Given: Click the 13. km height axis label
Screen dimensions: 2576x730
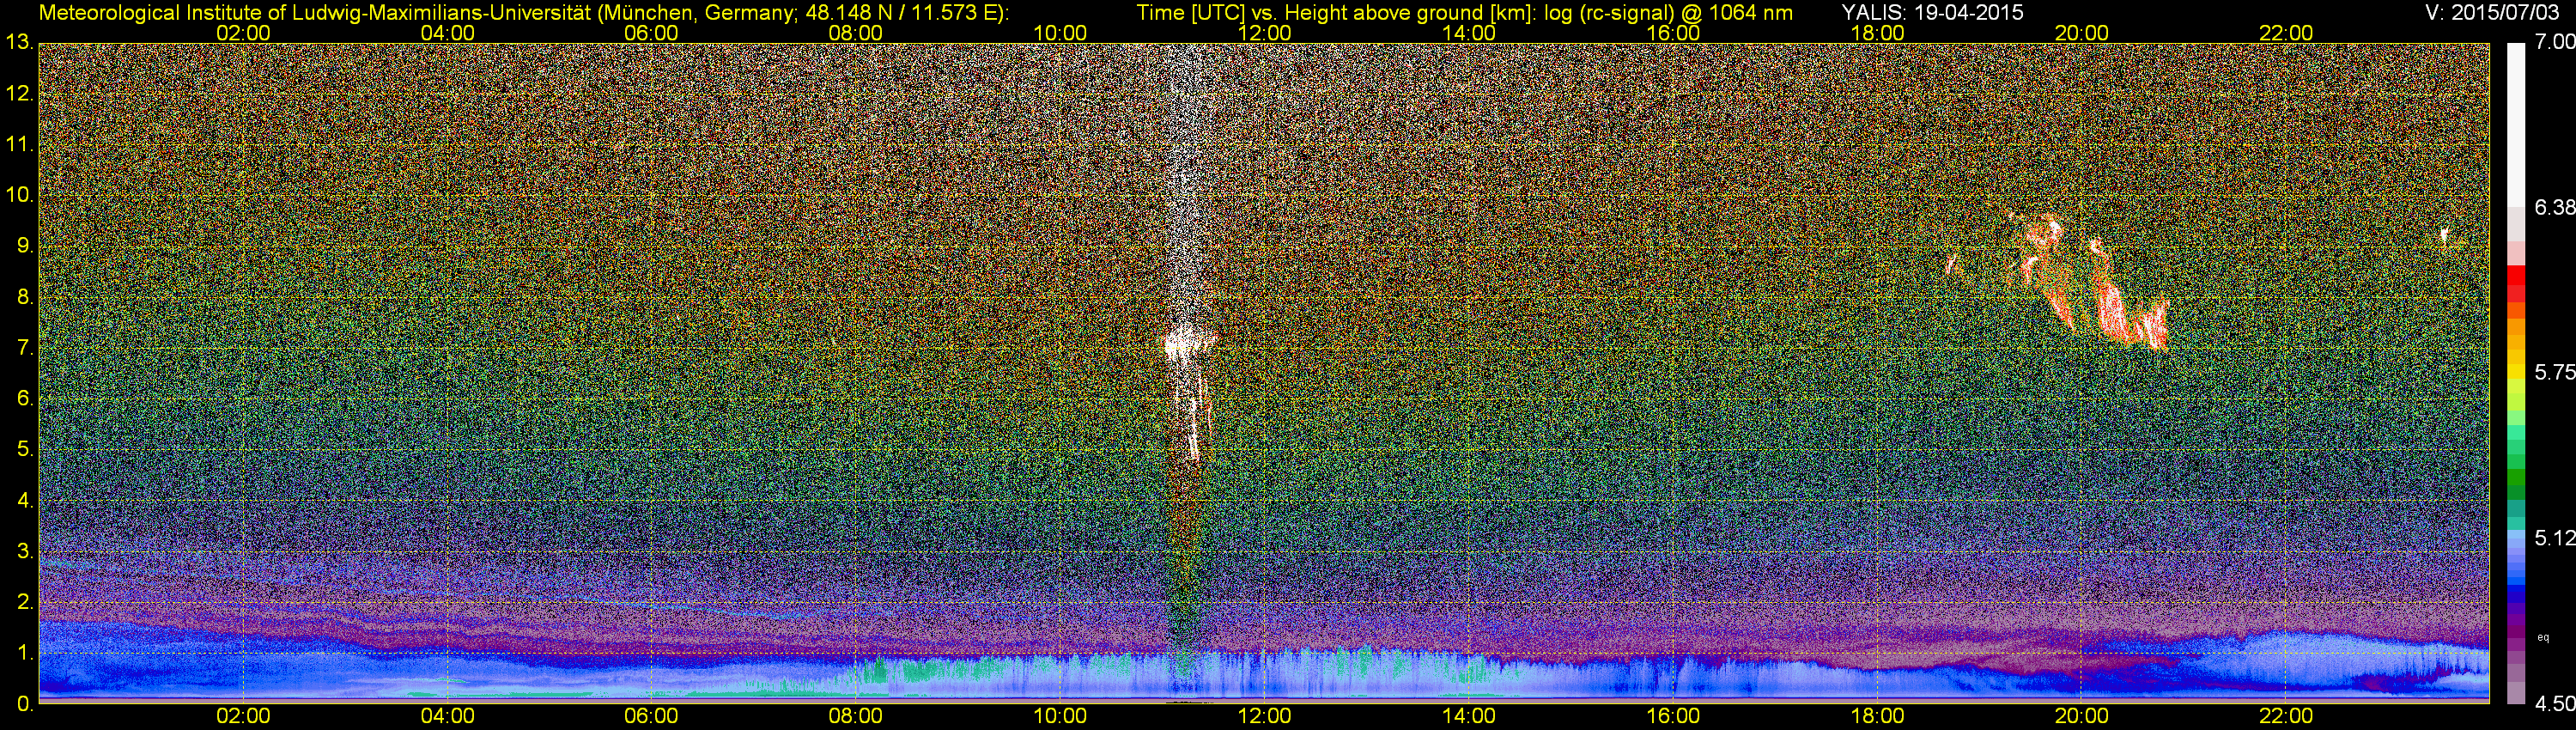Looking at the screenshot, I should [19, 43].
